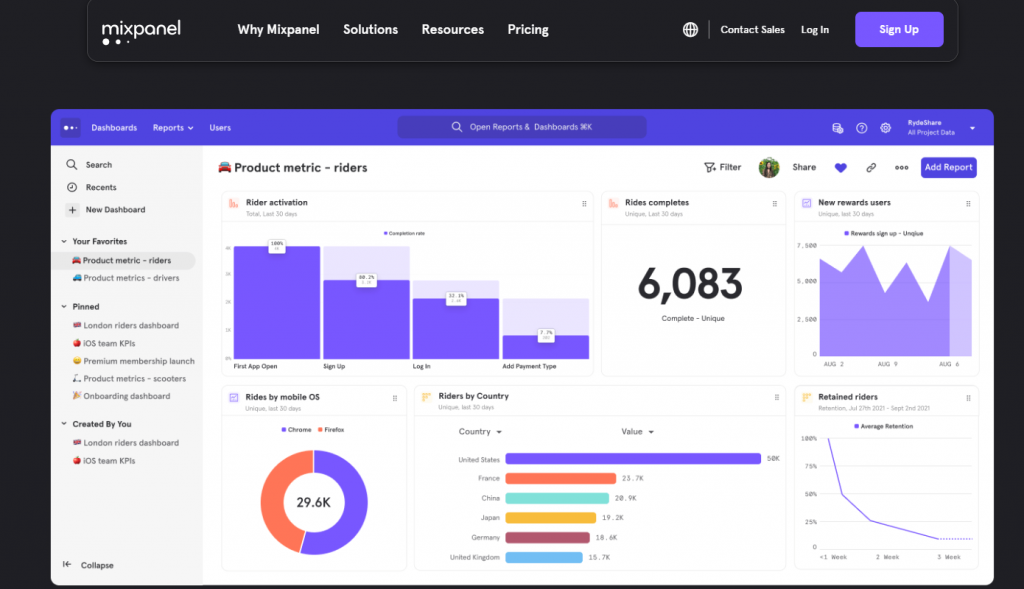The width and height of the screenshot is (1024, 589).
Task: Toggle the Firefox legend swatch
Action: tap(320, 430)
